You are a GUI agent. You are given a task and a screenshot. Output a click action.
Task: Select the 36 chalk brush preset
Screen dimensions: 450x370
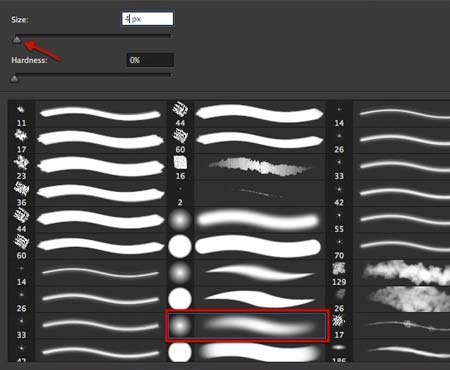tap(87, 193)
